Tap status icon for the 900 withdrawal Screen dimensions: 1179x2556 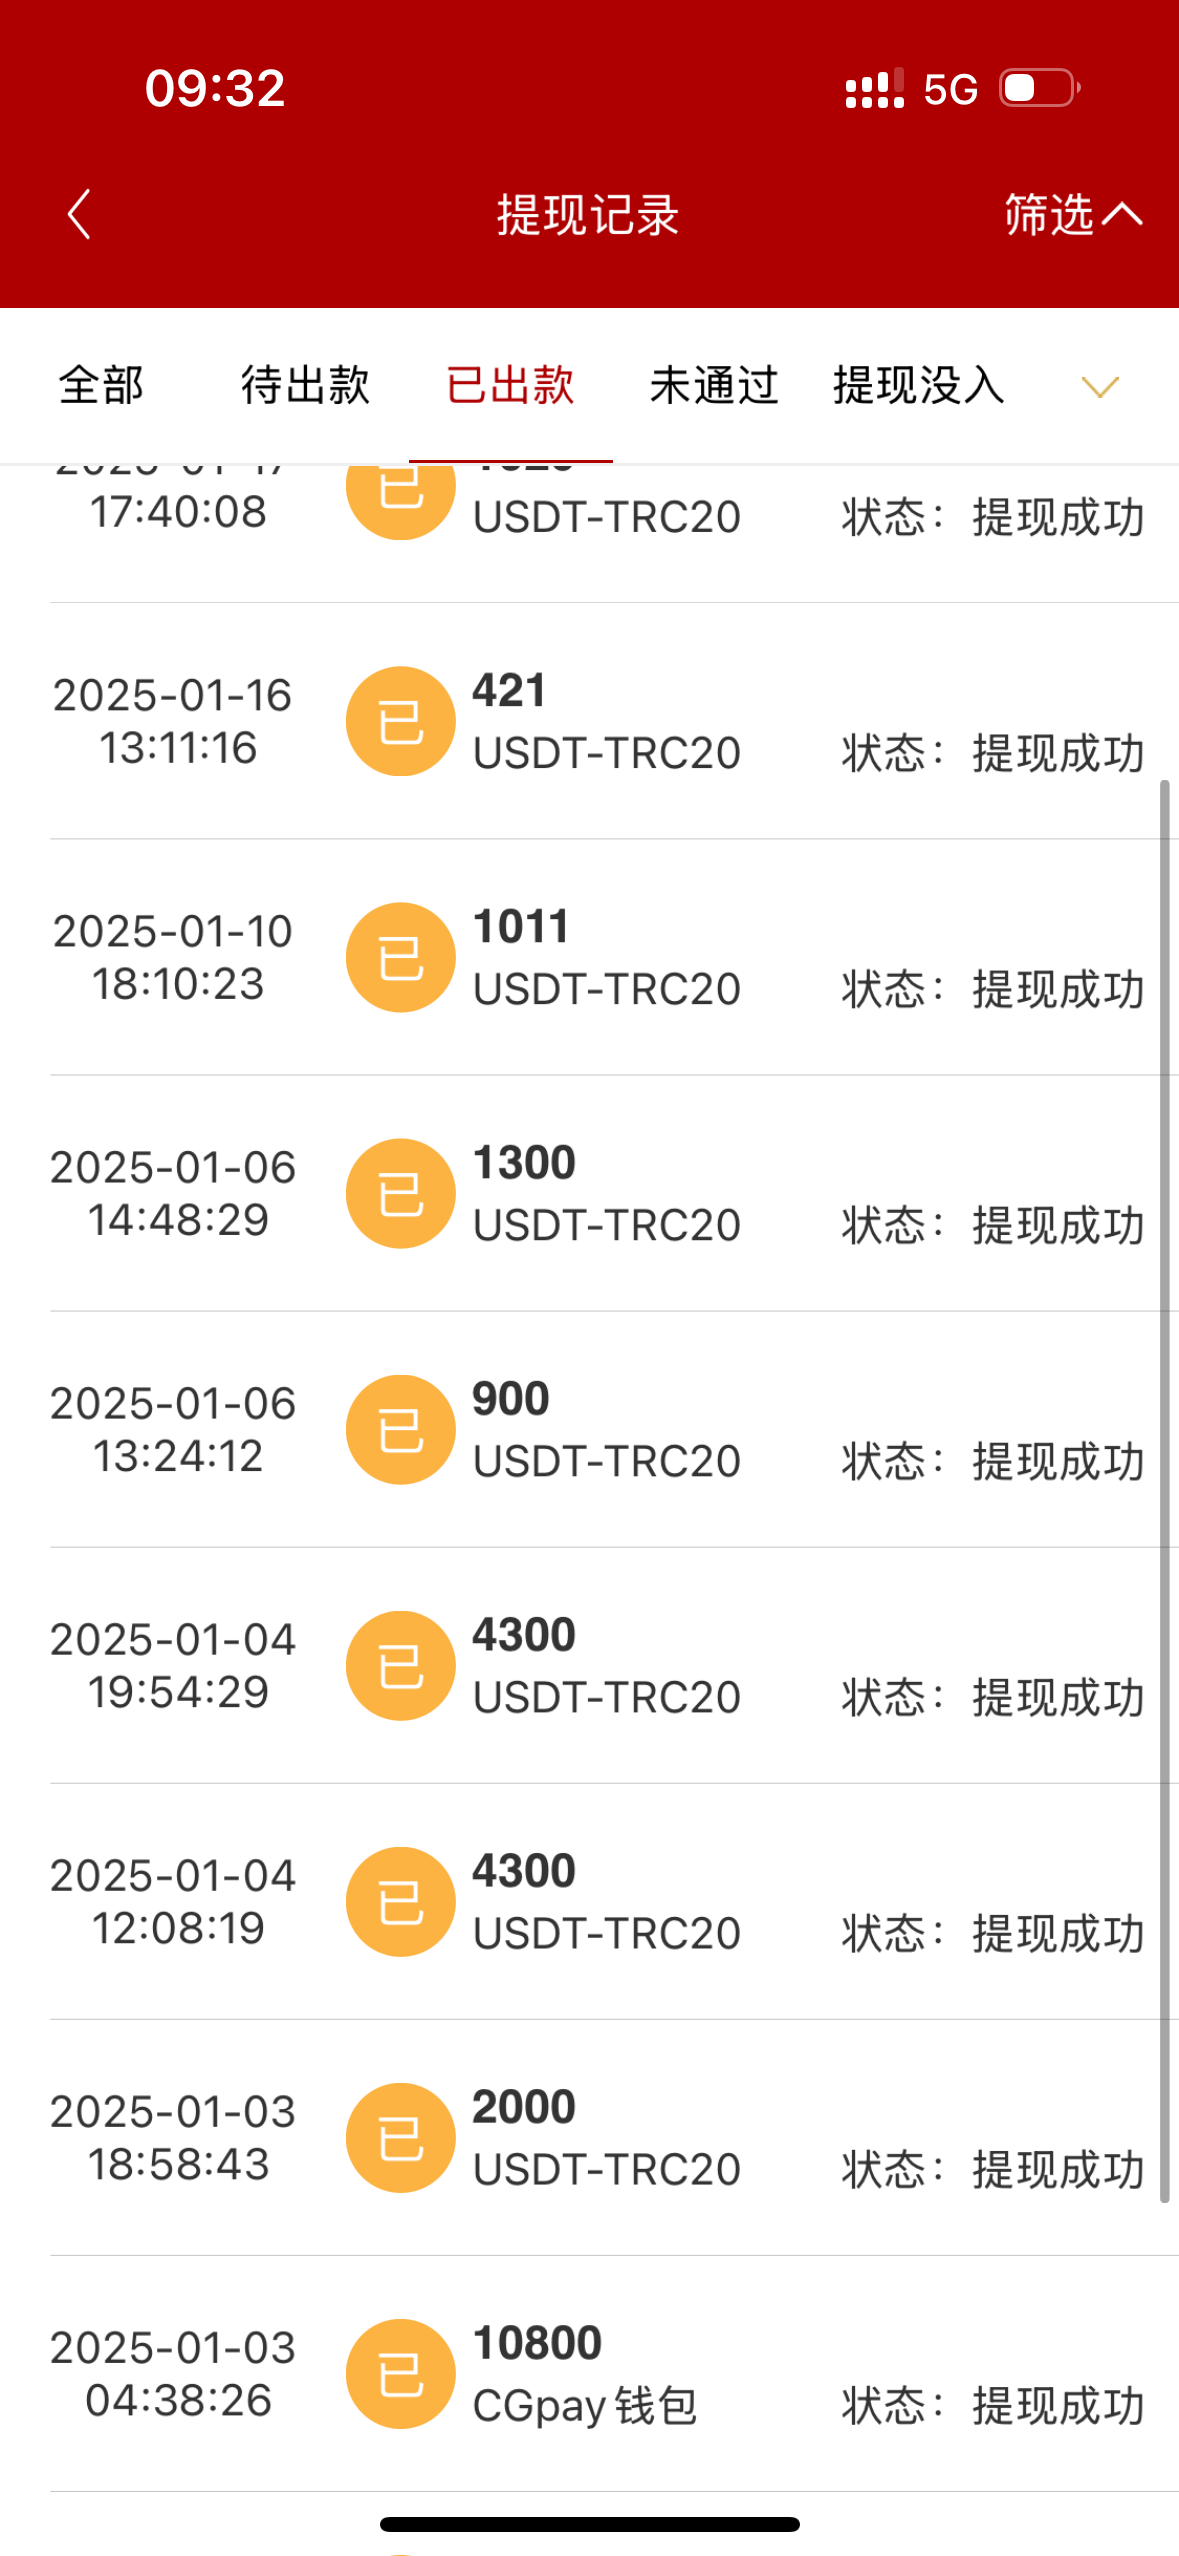400,1429
